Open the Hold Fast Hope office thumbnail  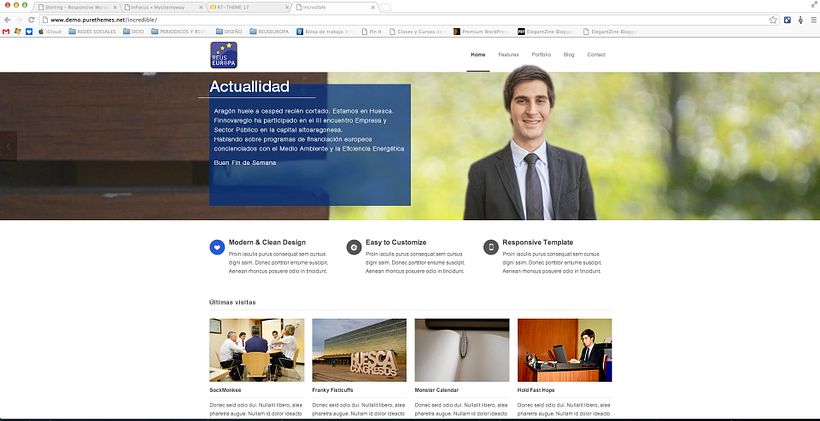pyautogui.click(x=565, y=350)
